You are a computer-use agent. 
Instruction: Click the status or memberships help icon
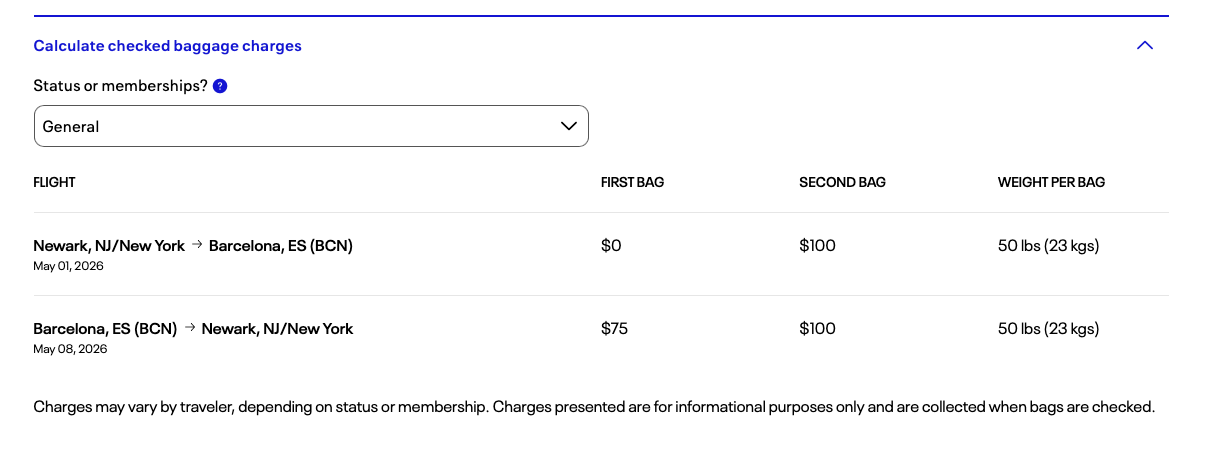click(x=220, y=86)
